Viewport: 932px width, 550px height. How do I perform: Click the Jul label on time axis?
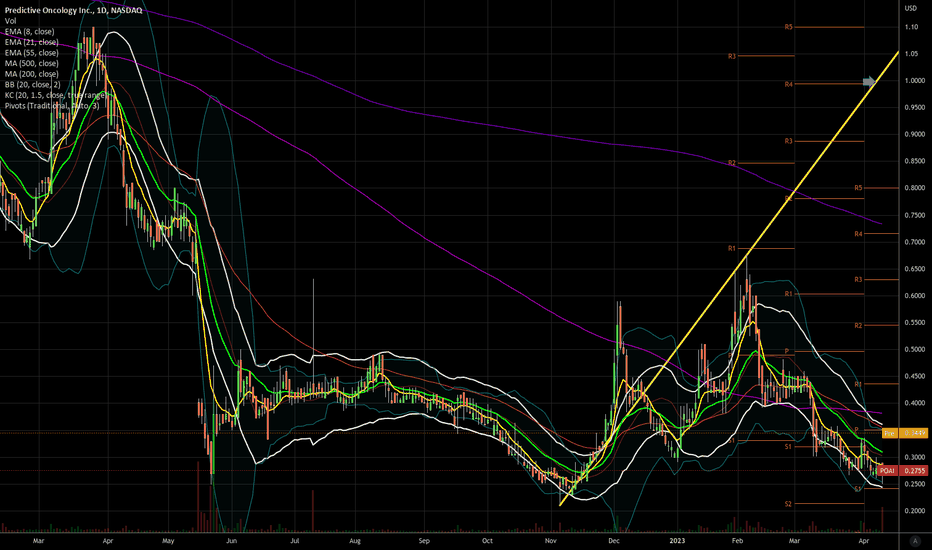pyautogui.click(x=295, y=541)
